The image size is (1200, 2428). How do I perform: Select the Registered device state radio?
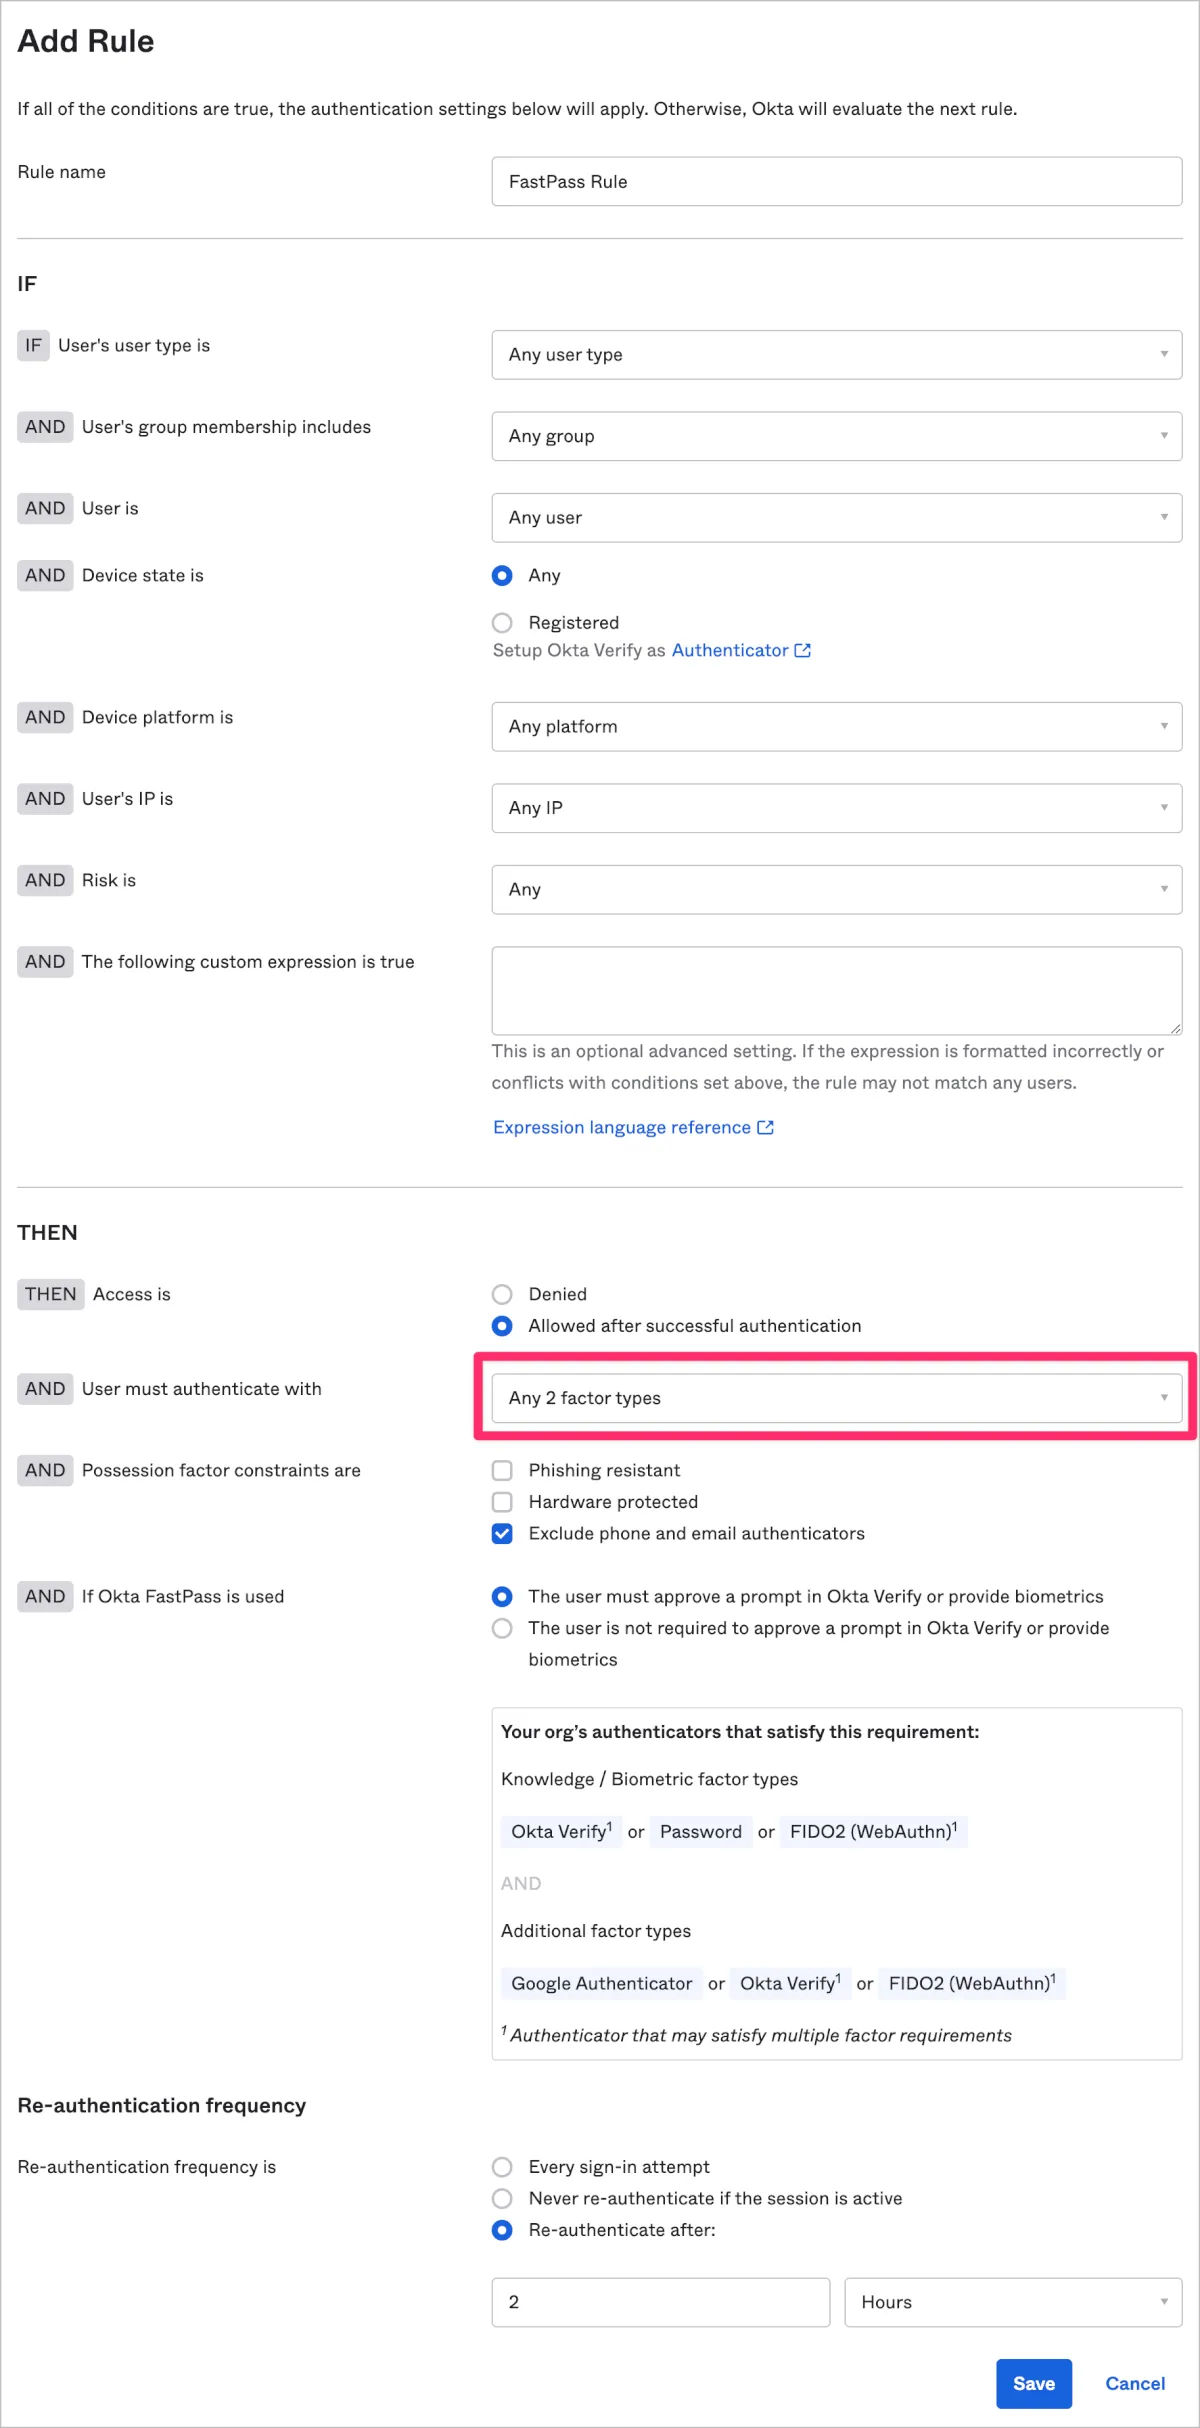[502, 623]
